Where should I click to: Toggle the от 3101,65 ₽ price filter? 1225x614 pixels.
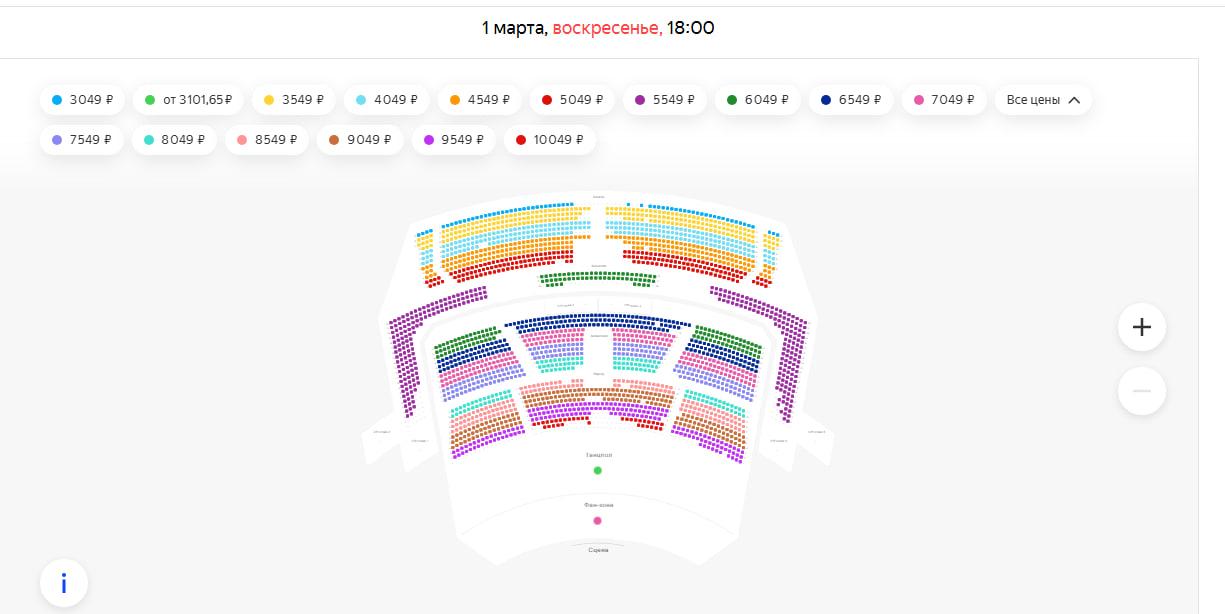coord(188,100)
